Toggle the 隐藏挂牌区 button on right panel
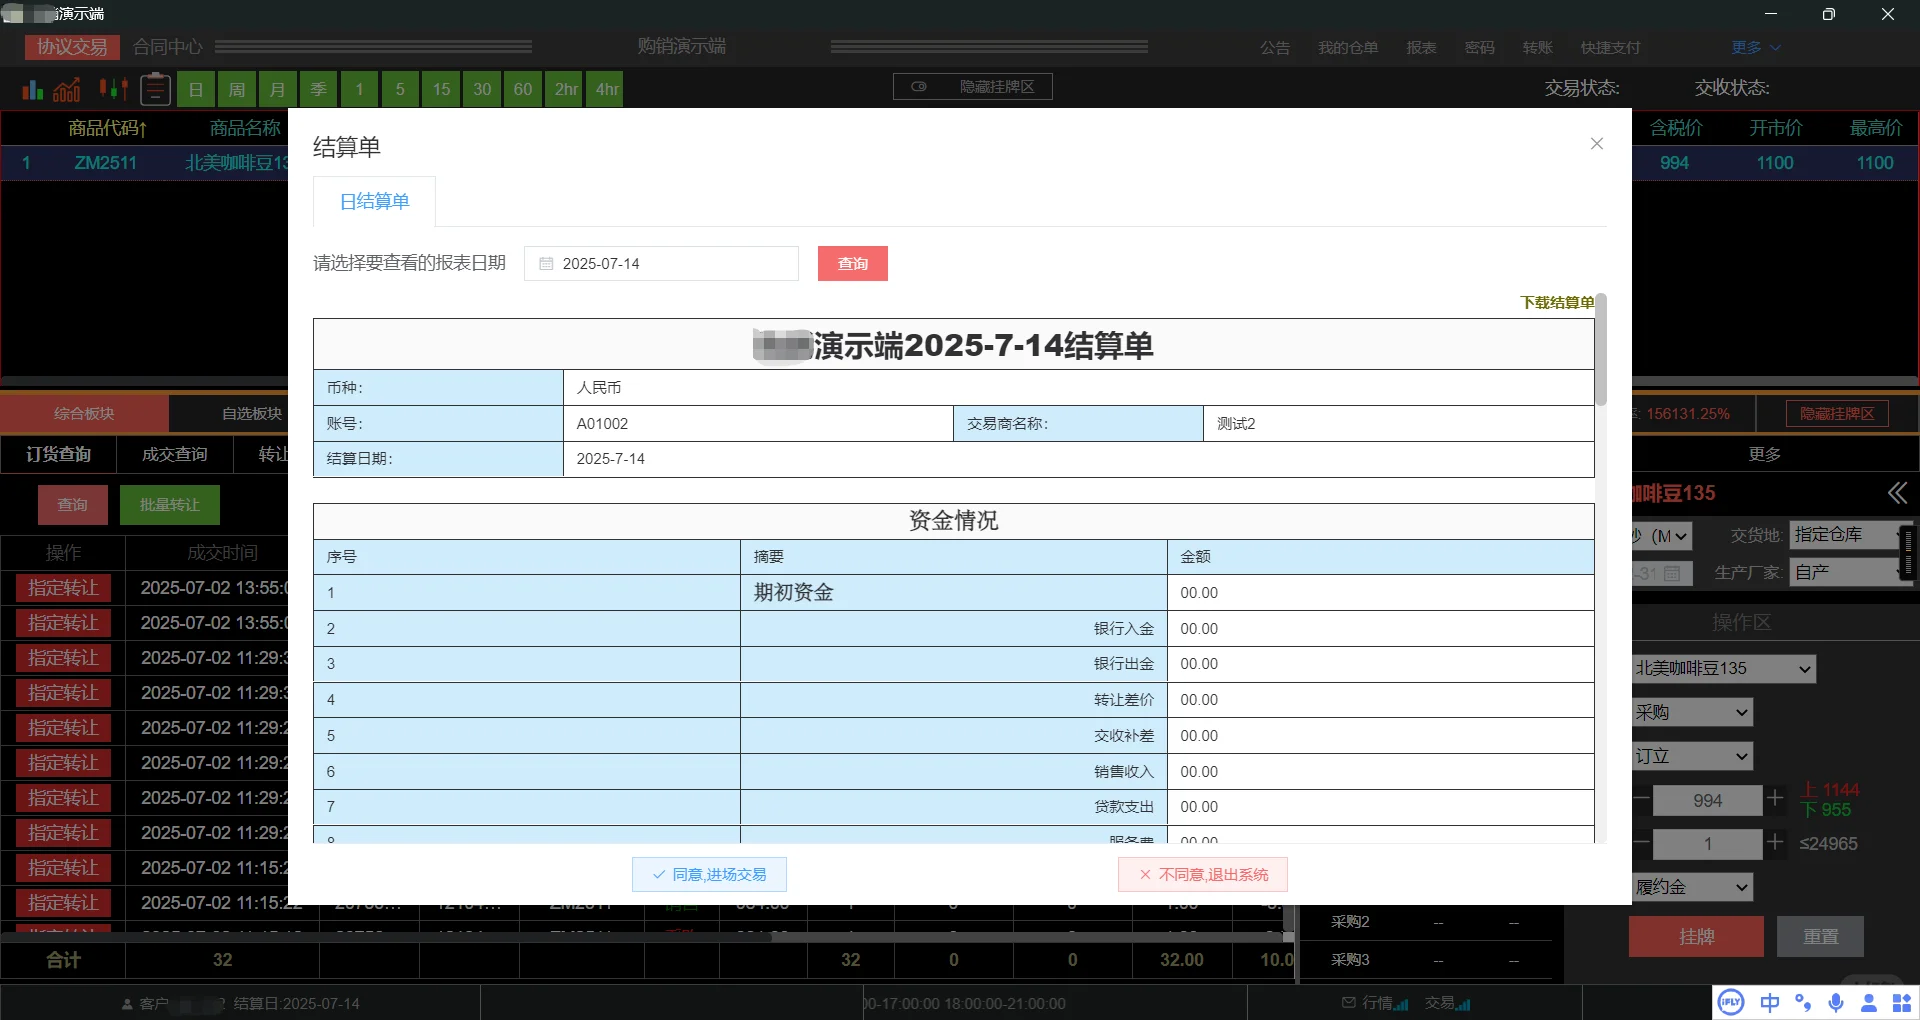This screenshot has height=1020, width=1920. click(x=1836, y=413)
